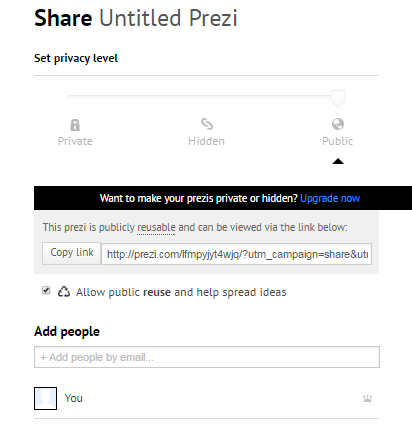The height and width of the screenshot is (427, 412).
Task: Click the owner crown icon beside You
Action: click(367, 398)
